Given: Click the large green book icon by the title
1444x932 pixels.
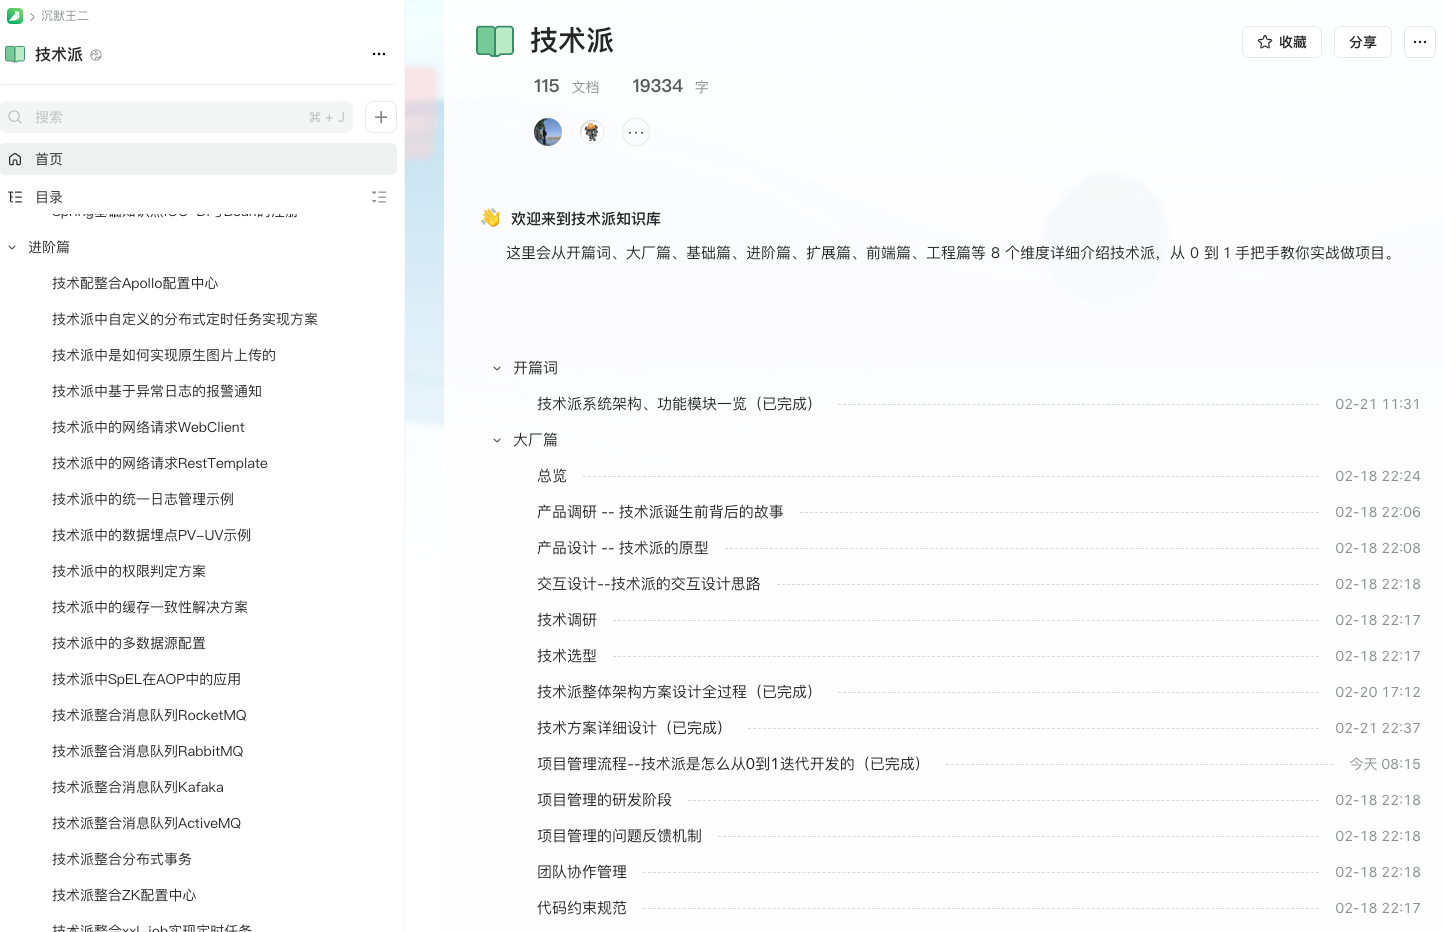Looking at the screenshot, I should coord(495,41).
